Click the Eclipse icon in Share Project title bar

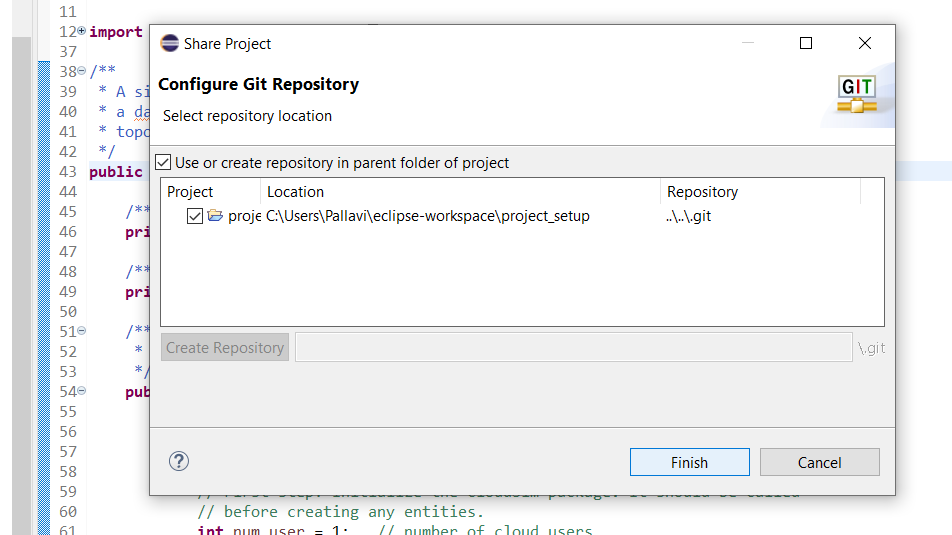169,44
